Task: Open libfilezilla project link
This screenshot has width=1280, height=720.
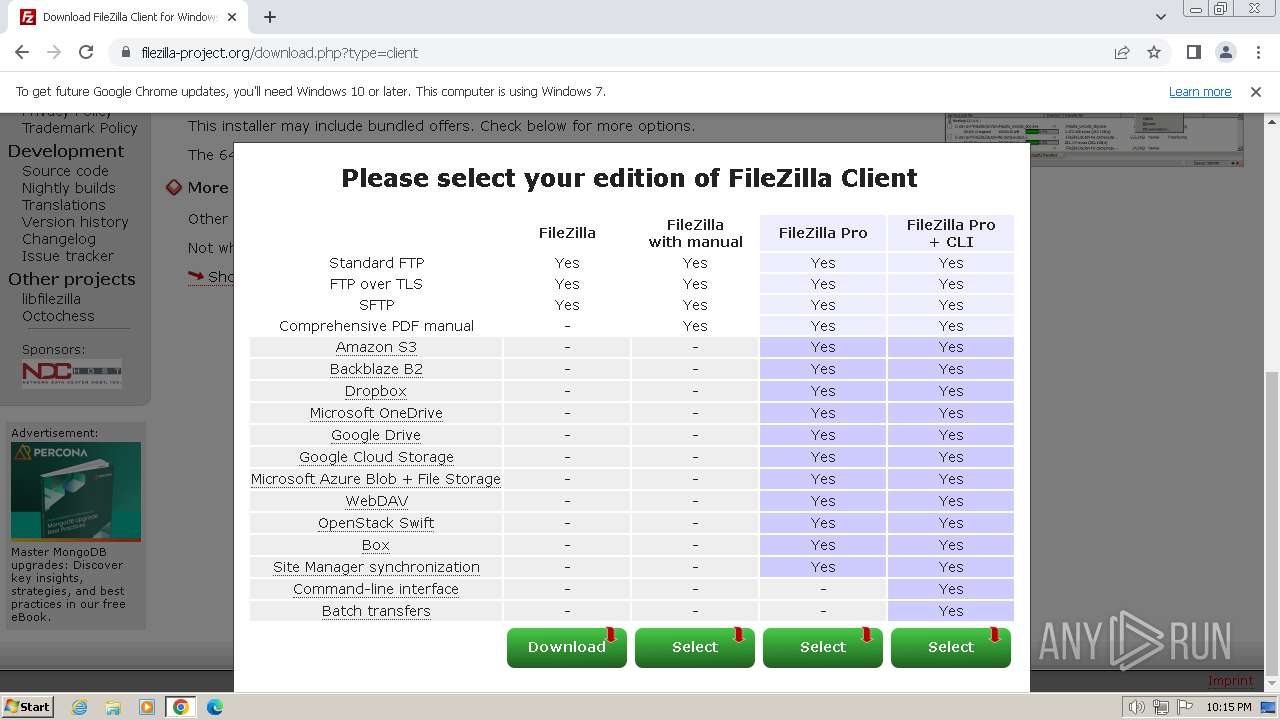Action: tap(51, 299)
